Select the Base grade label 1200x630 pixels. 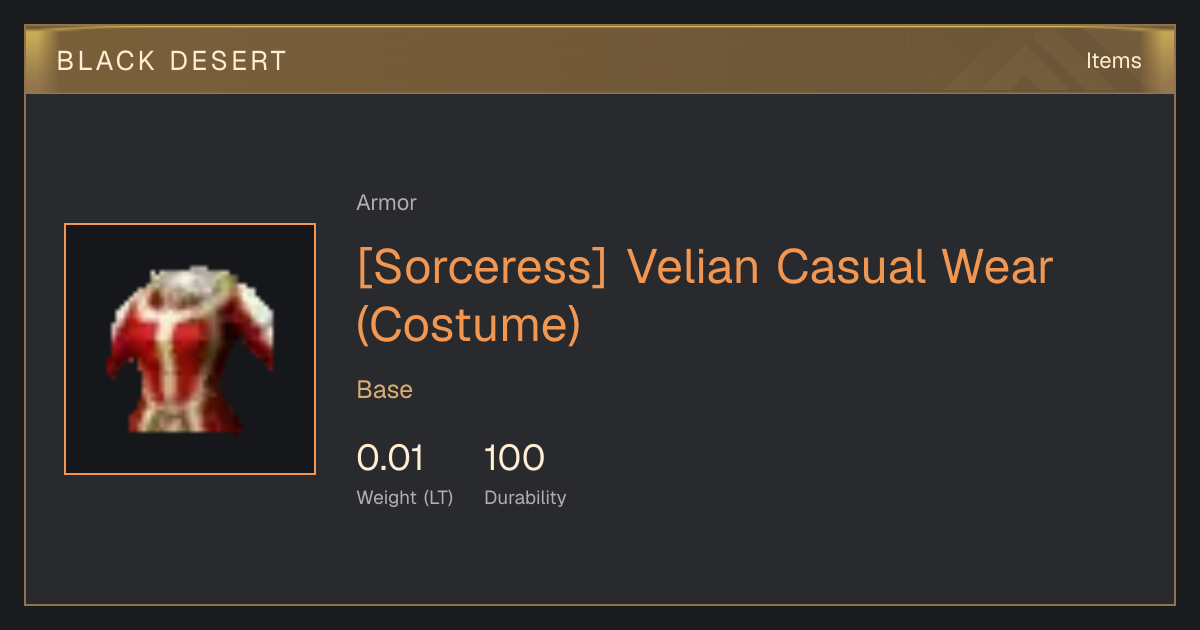(385, 390)
